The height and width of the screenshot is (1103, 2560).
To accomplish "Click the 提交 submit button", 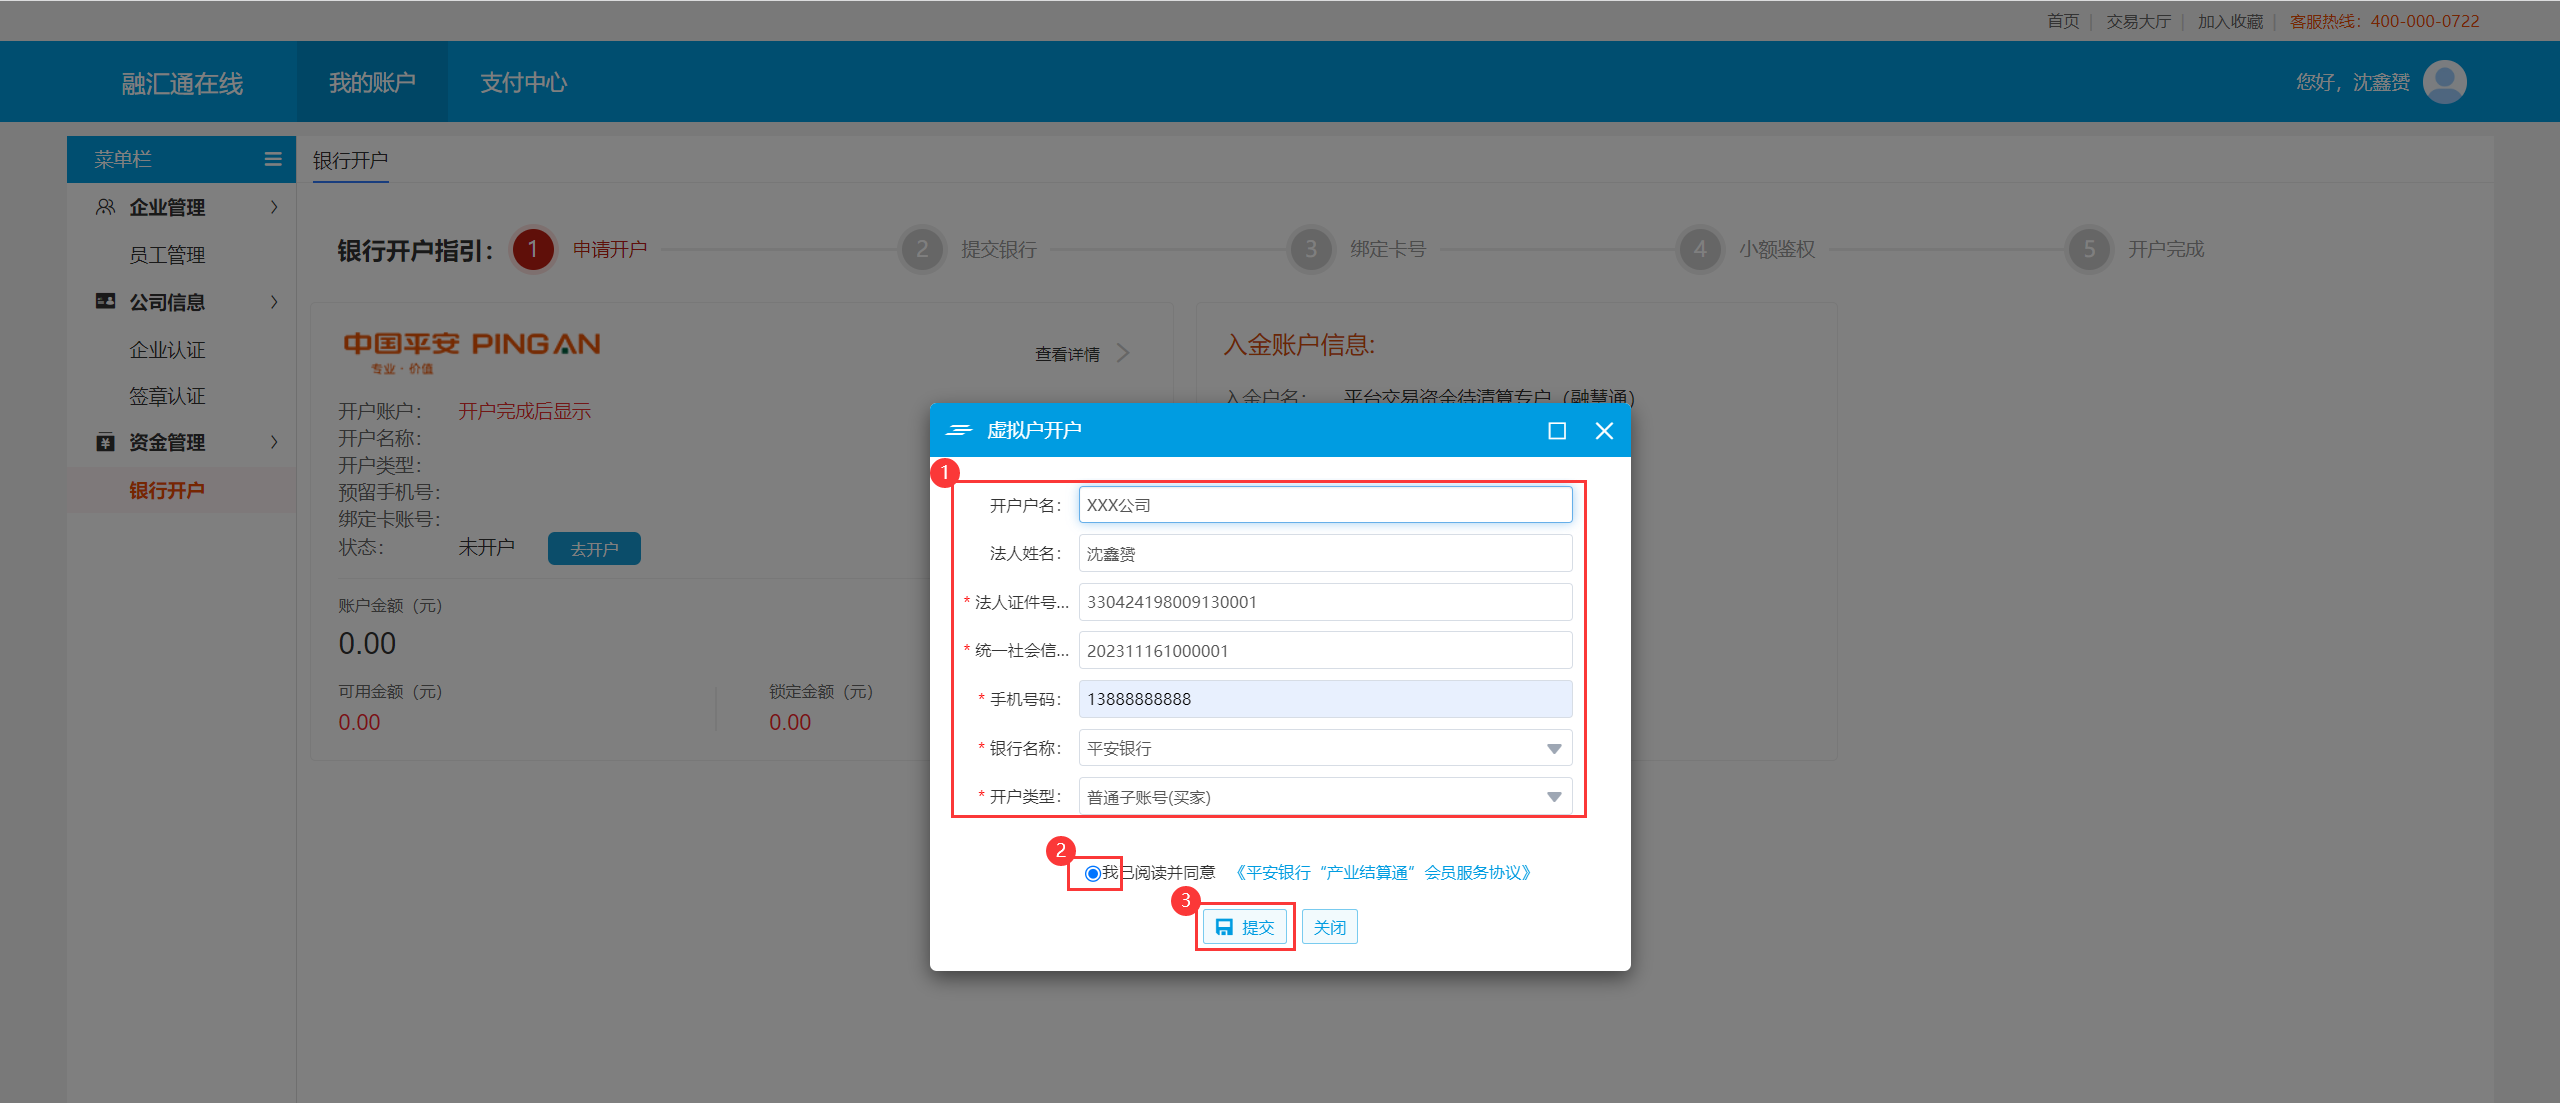I will pyautogui.click(x=1244, y=927).
